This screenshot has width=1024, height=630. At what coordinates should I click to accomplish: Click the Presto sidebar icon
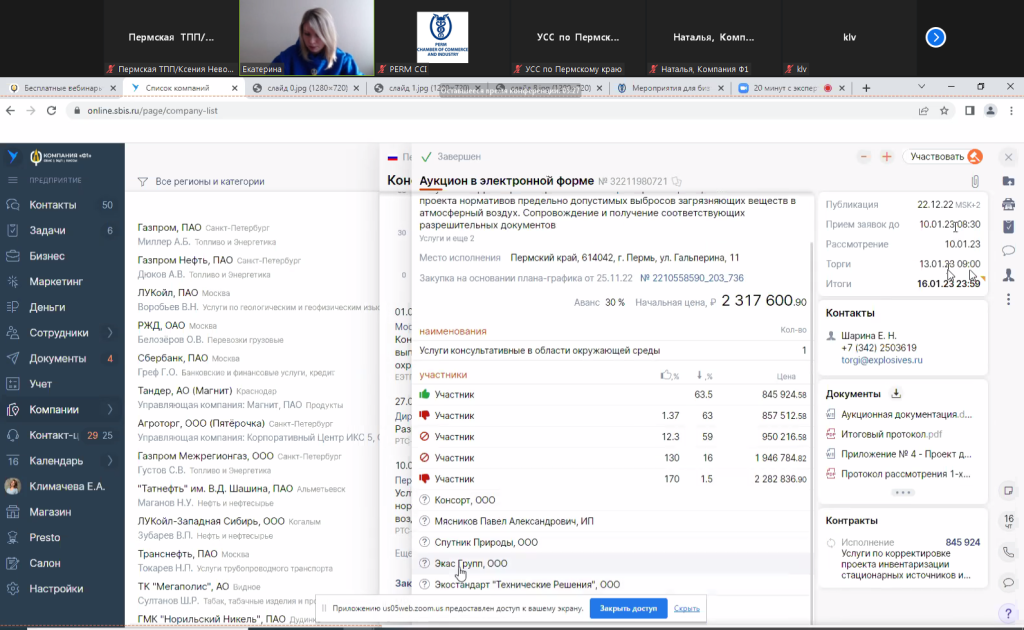point(13,537)
